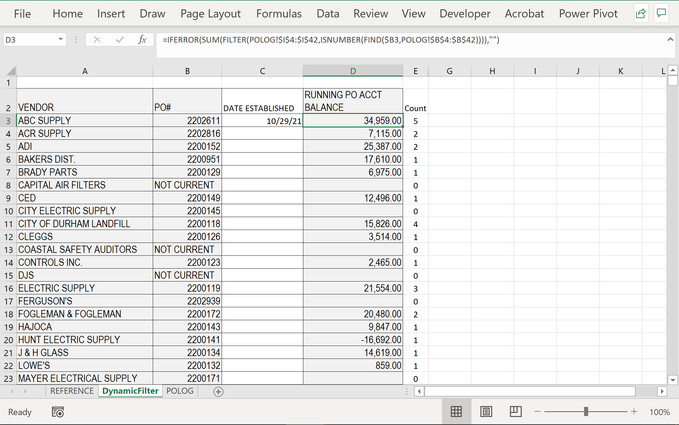Screen dimensions: 679x425
Task: Click the Name Box showing D3
Action: click(29, 40)
